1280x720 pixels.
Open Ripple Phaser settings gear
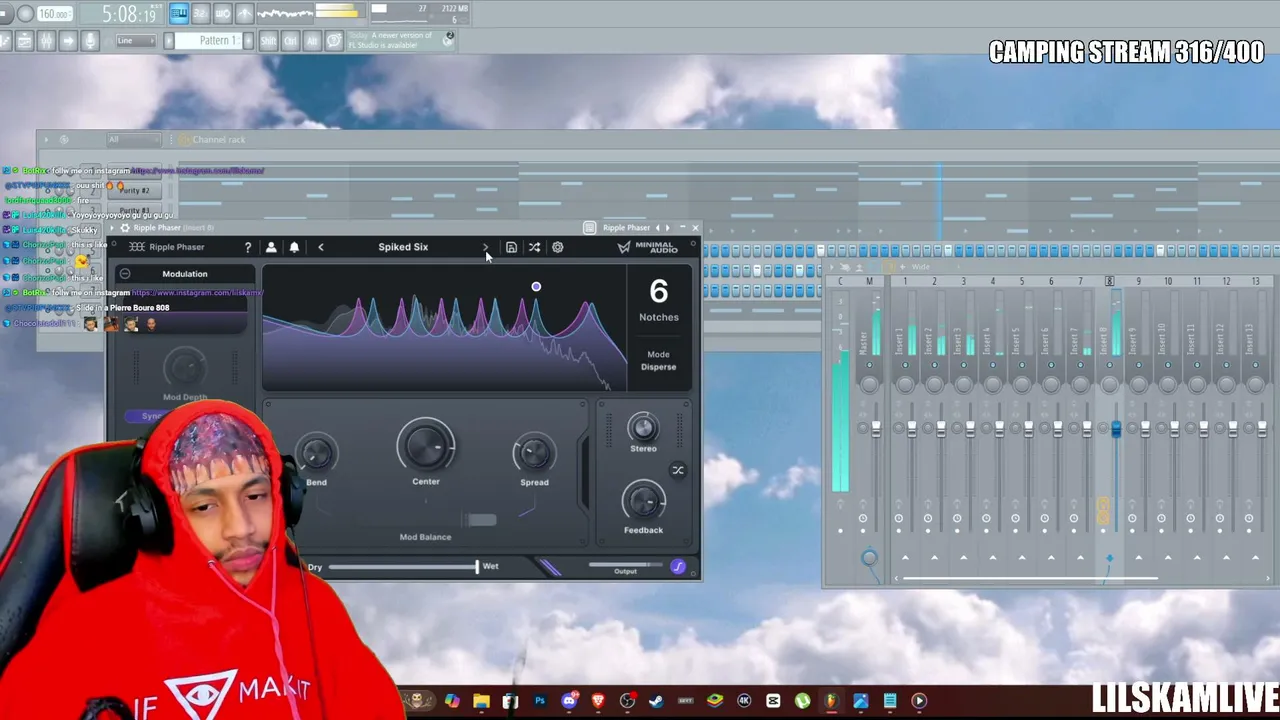pyautogui.click(x=558, y=247)
